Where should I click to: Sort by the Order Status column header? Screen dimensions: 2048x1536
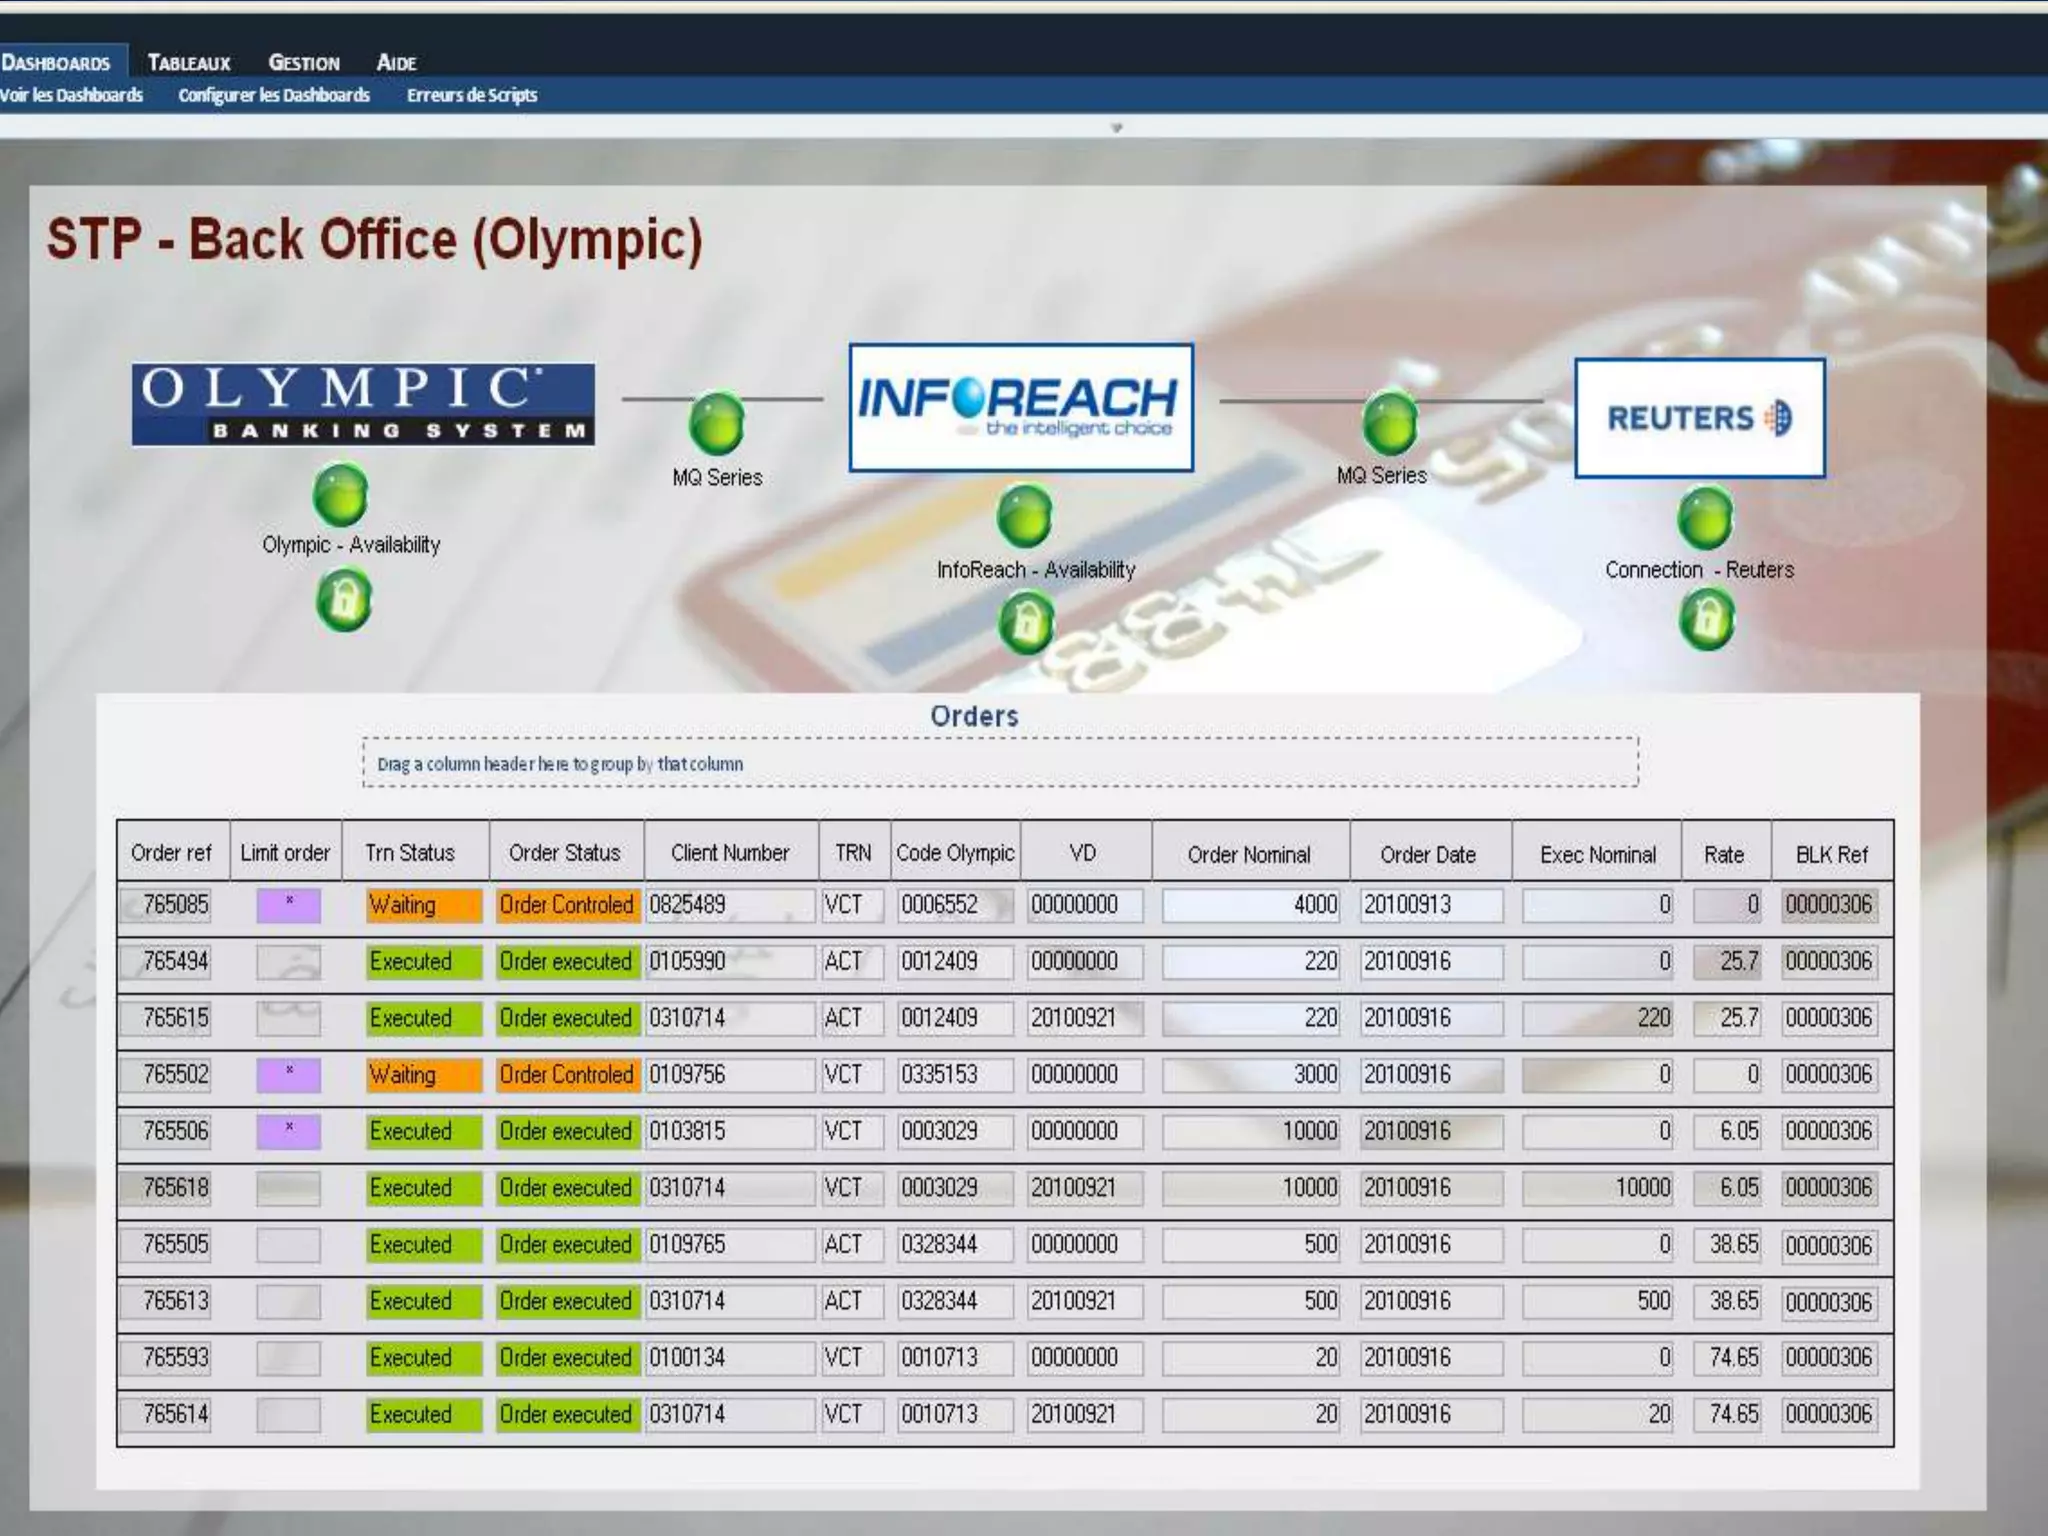tap(565, 852)
